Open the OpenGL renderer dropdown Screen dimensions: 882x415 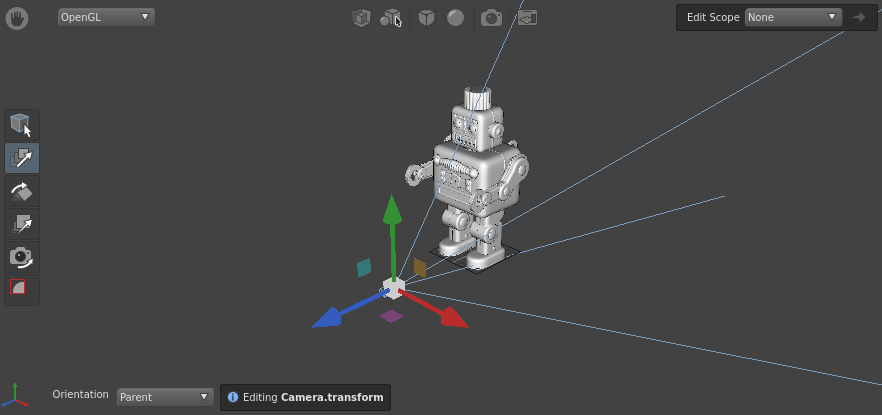(106, 17)
